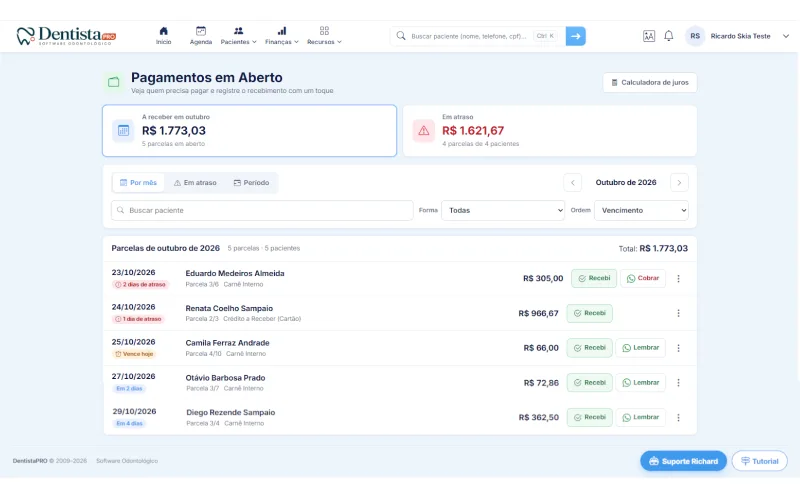The width and height of the screenshot is (800, 500).
Task: Open more options for Diego Rezende Sampaio
Action: (678, 417)
